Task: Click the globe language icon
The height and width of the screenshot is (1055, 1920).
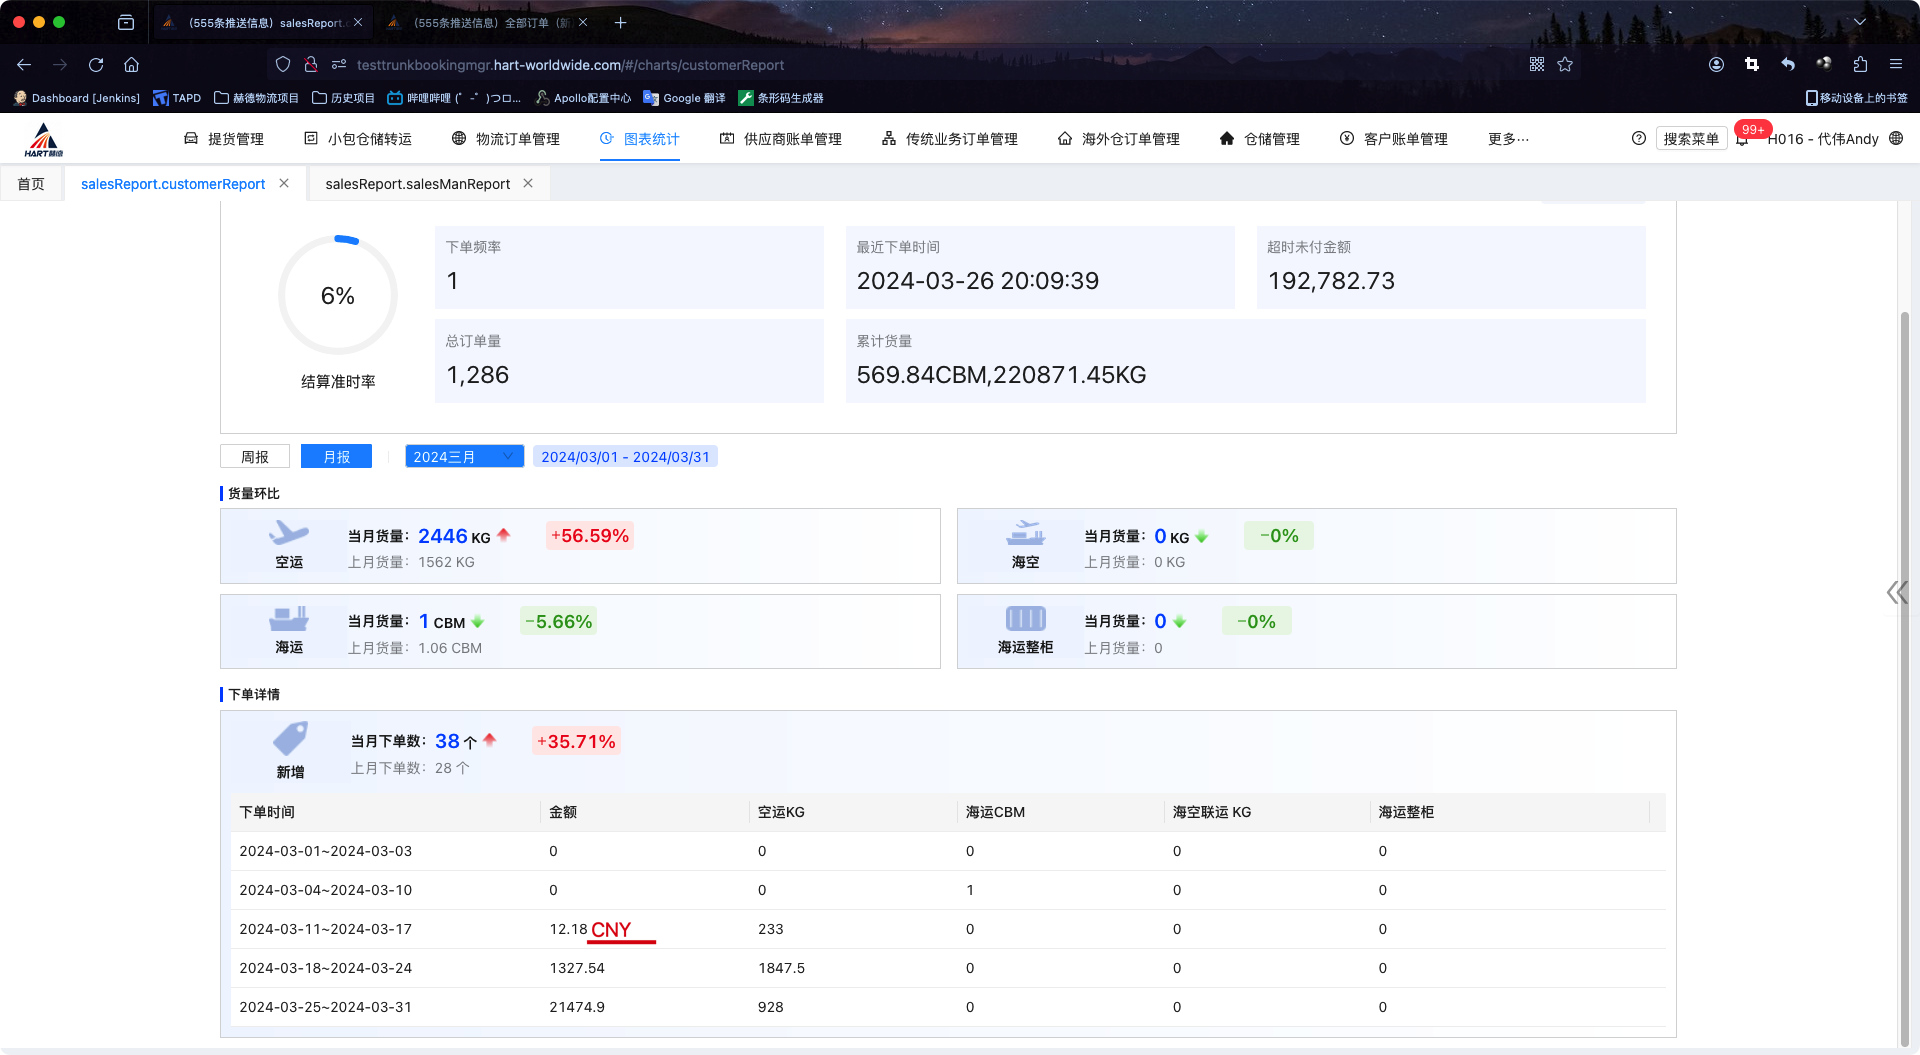Action: pyautogui.click(x=1896, y=139)
